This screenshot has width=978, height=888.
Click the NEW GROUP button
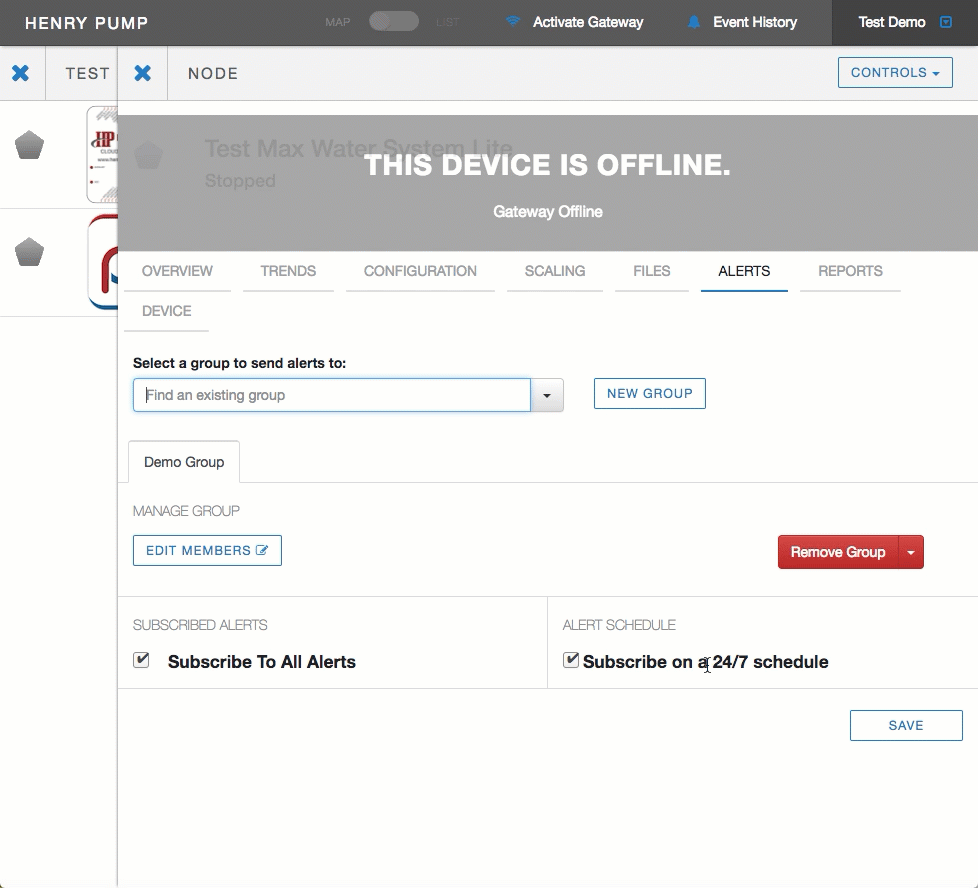click(x=649, y=393)
